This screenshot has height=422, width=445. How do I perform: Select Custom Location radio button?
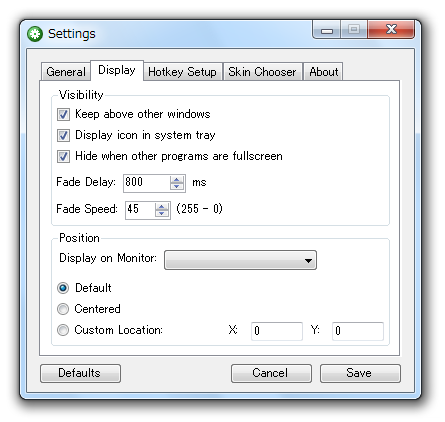click(63, 330)
